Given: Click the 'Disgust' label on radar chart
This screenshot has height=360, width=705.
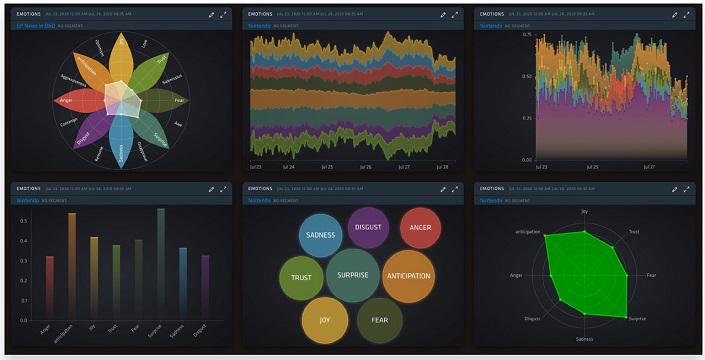Looking at the screenshot, I should 532,319.
